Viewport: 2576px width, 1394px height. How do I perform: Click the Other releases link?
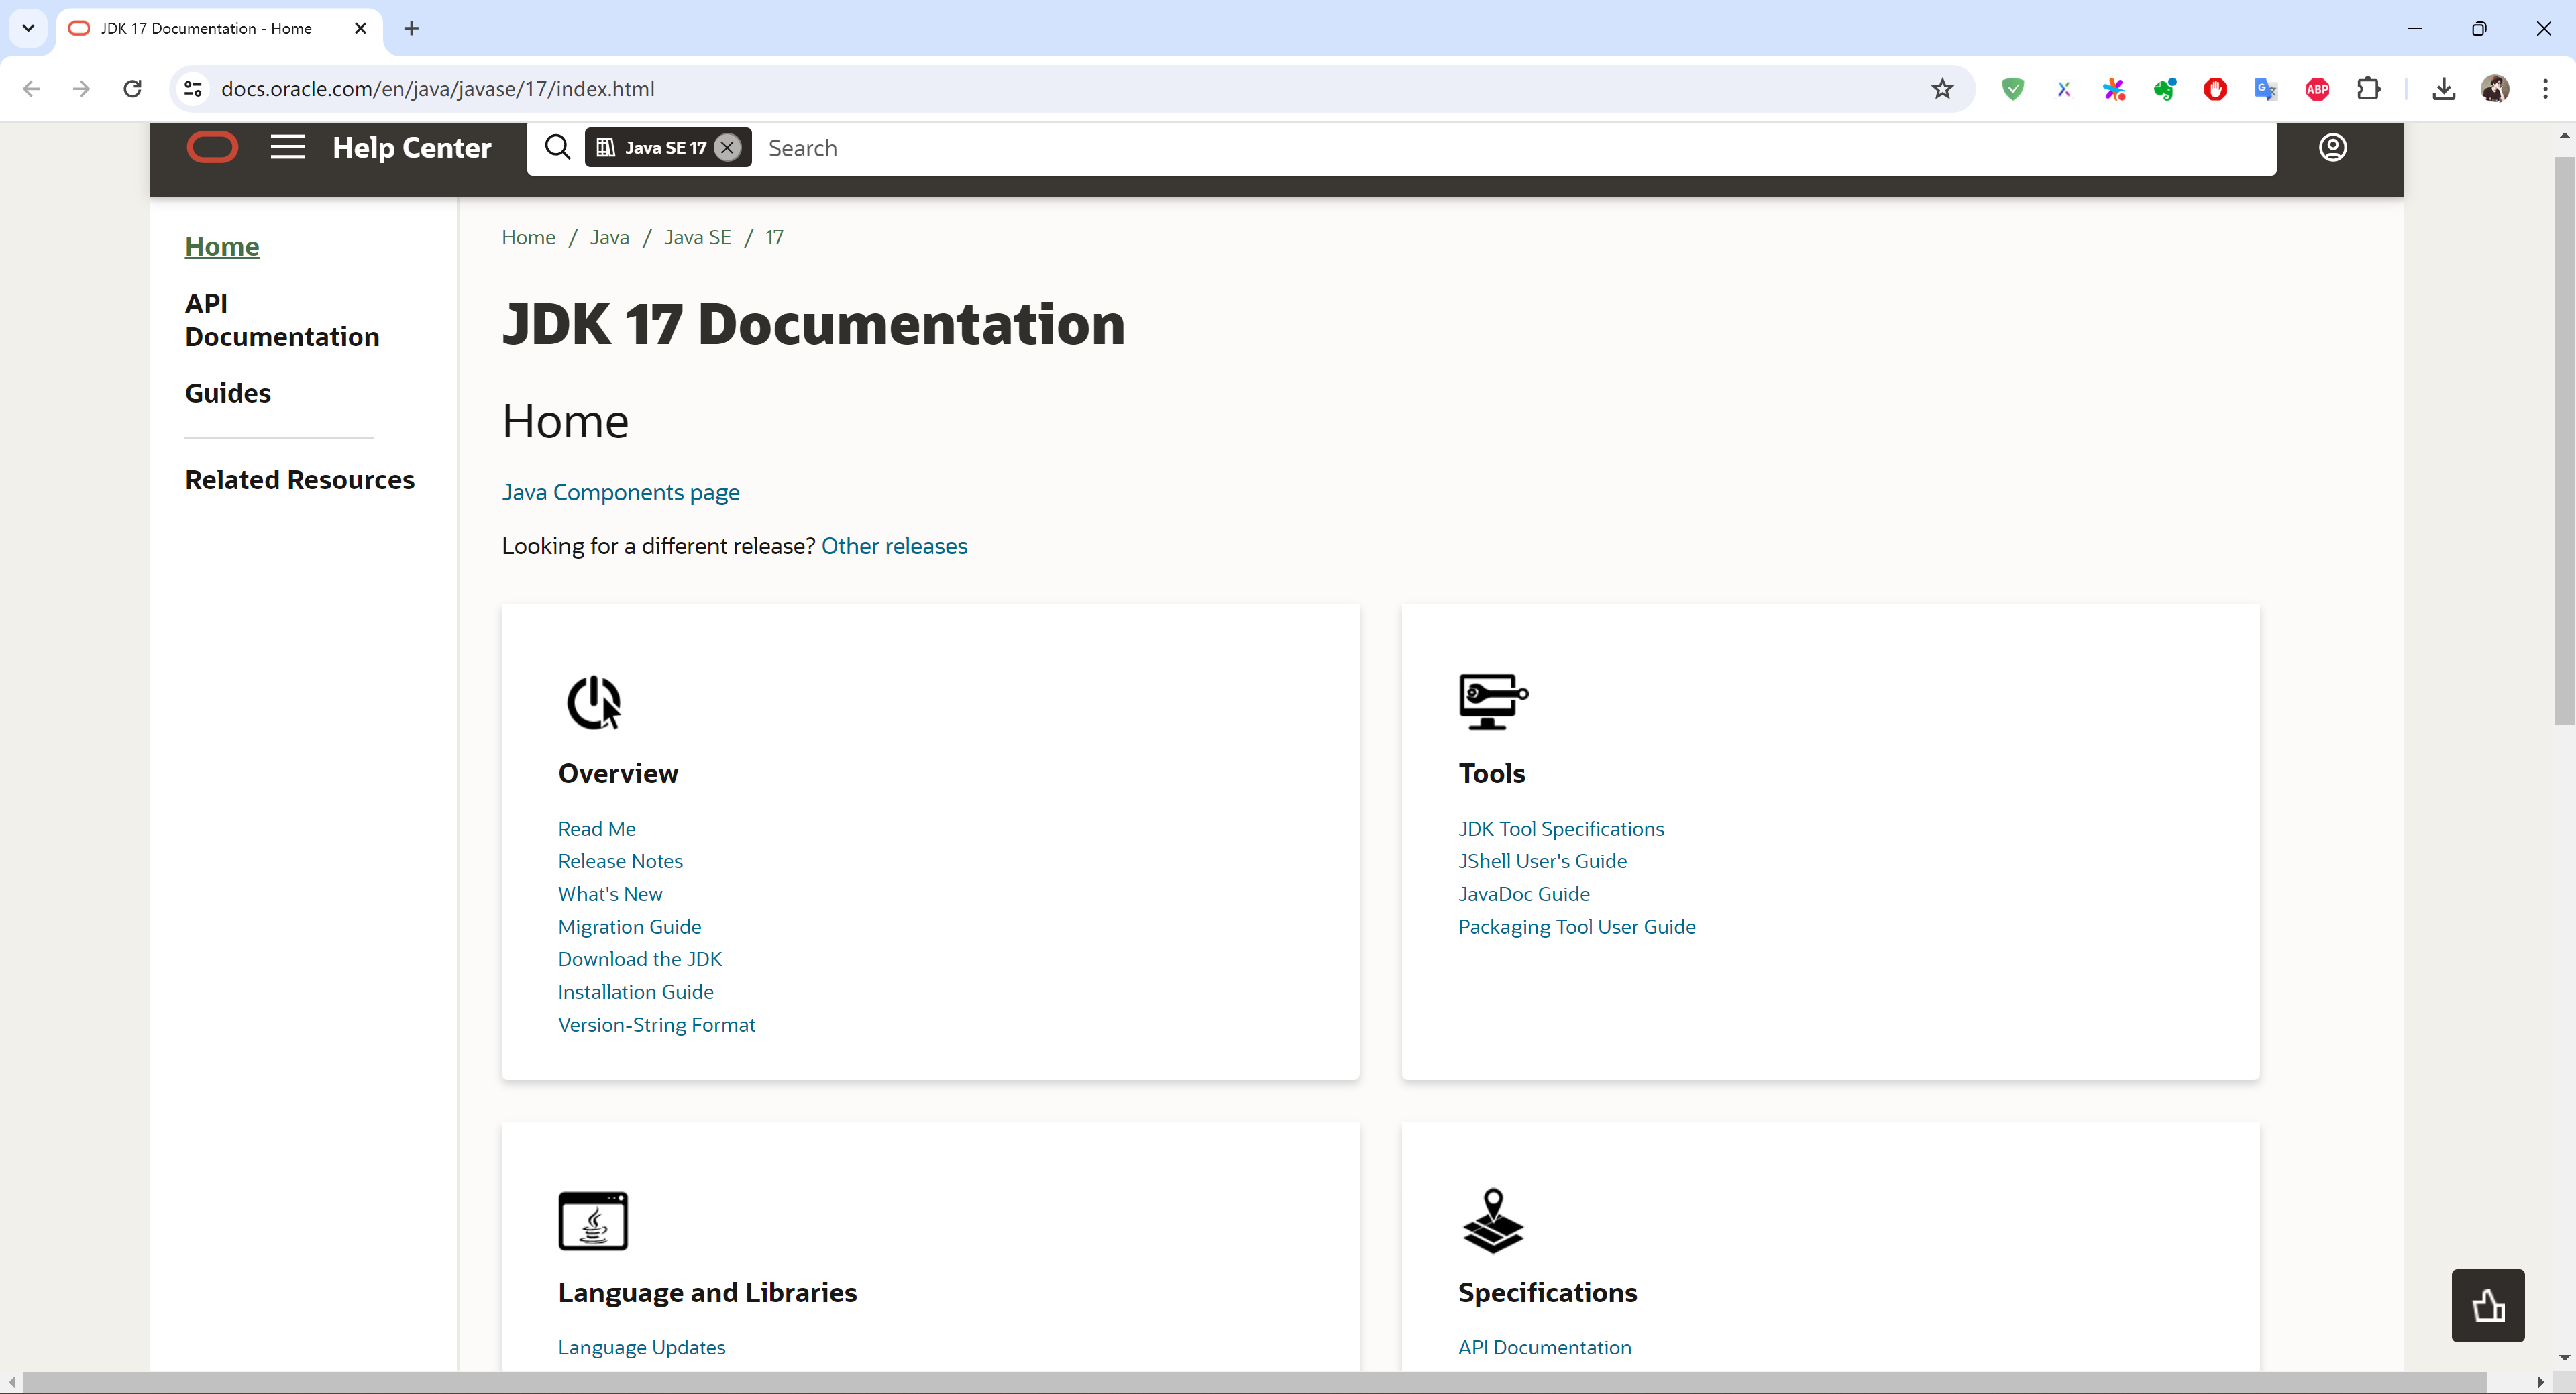[x=894, y=546]
